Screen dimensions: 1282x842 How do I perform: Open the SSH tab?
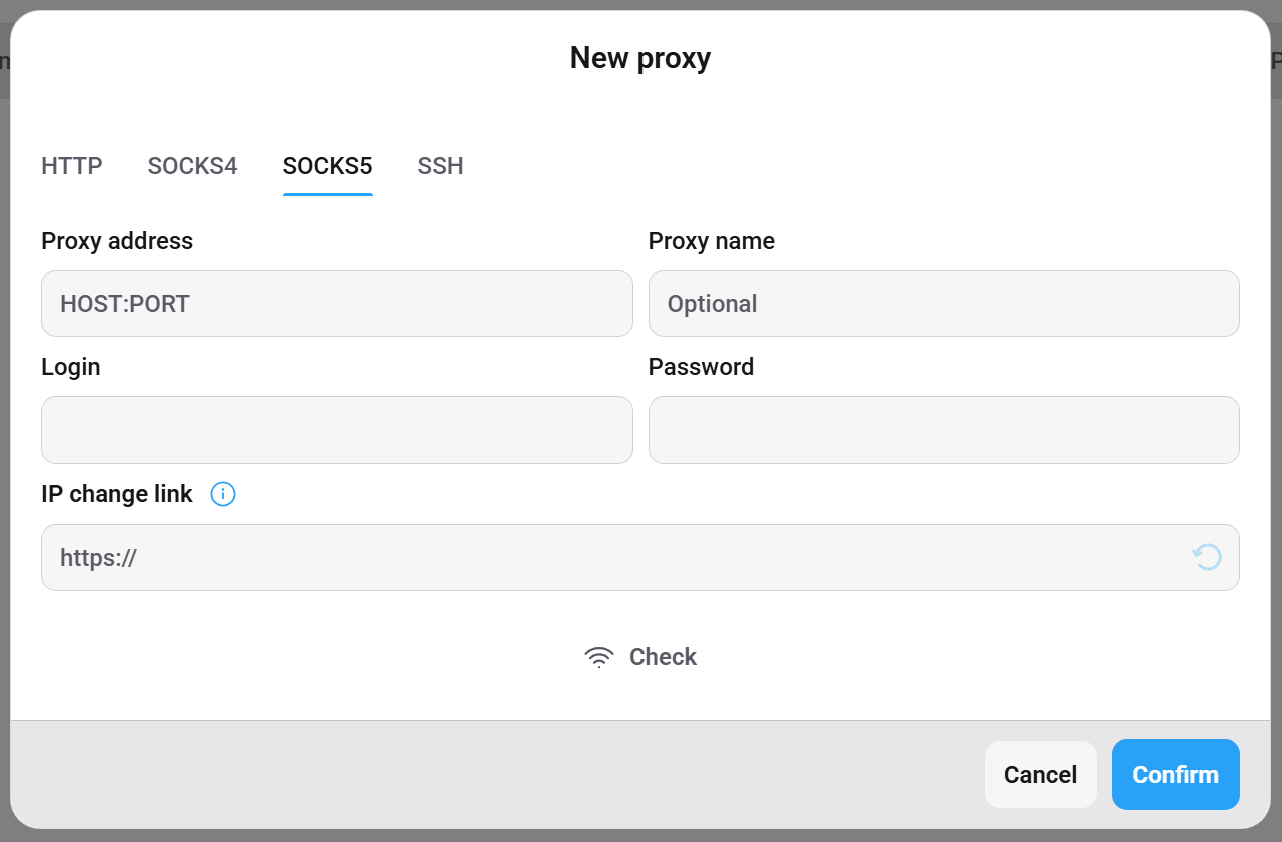click(440, 166)
